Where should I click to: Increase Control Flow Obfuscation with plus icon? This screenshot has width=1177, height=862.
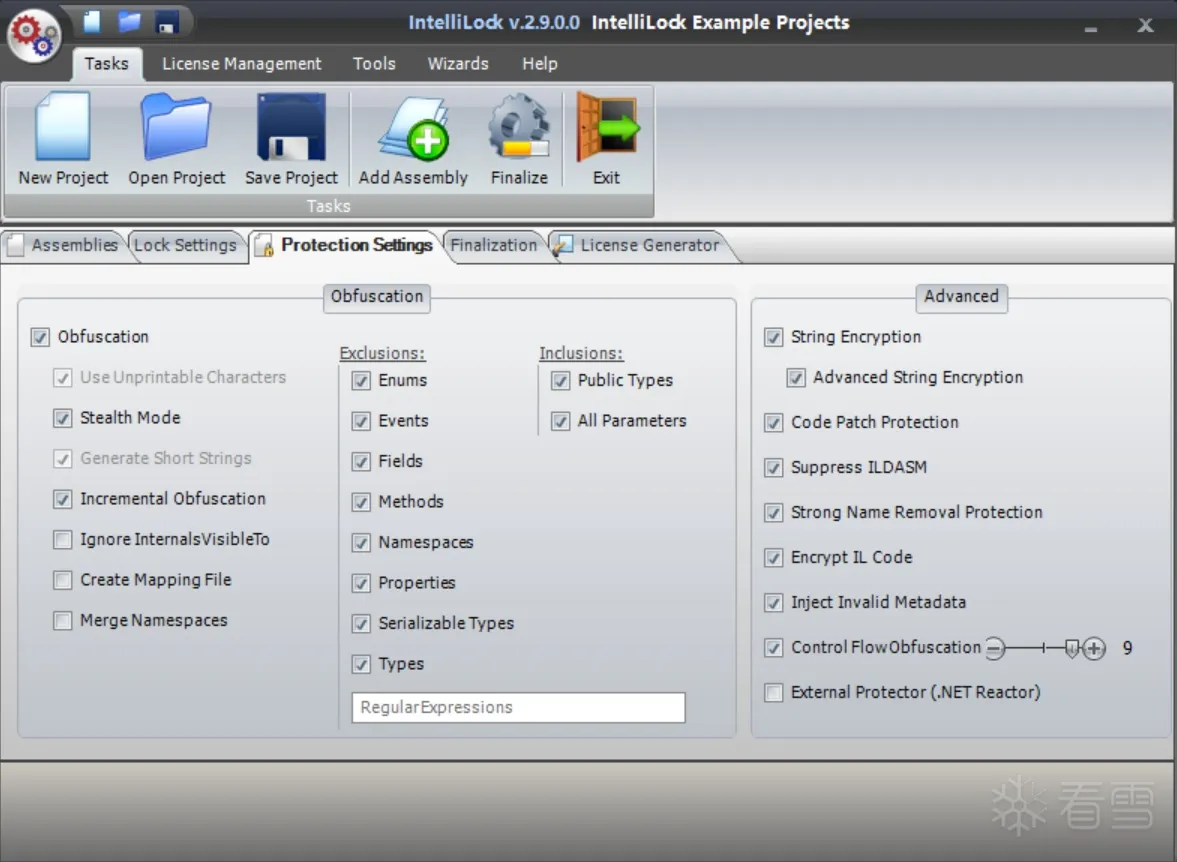pos(1094,648)
